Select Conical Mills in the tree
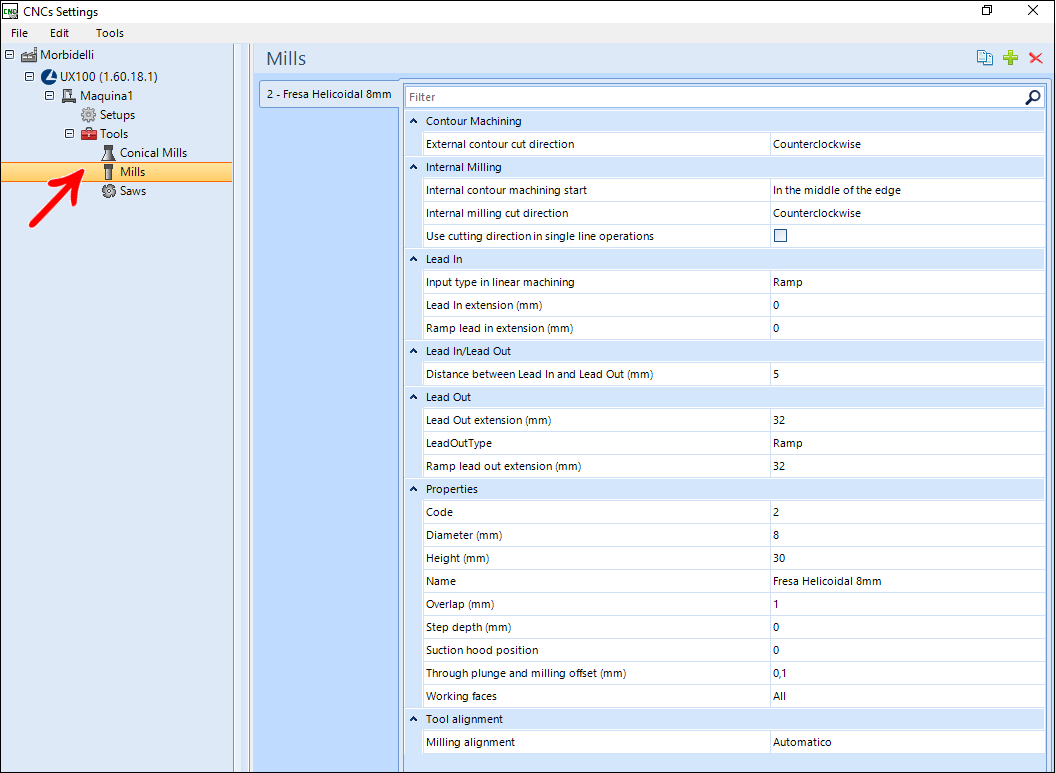 (x=154, y=153)
